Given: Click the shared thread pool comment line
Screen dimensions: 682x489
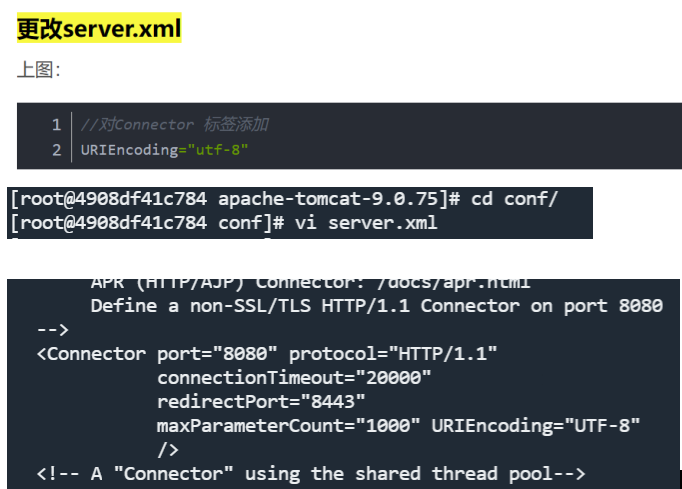Looking at the screenshot, I should pyautogui.click(x=310, y=474).
